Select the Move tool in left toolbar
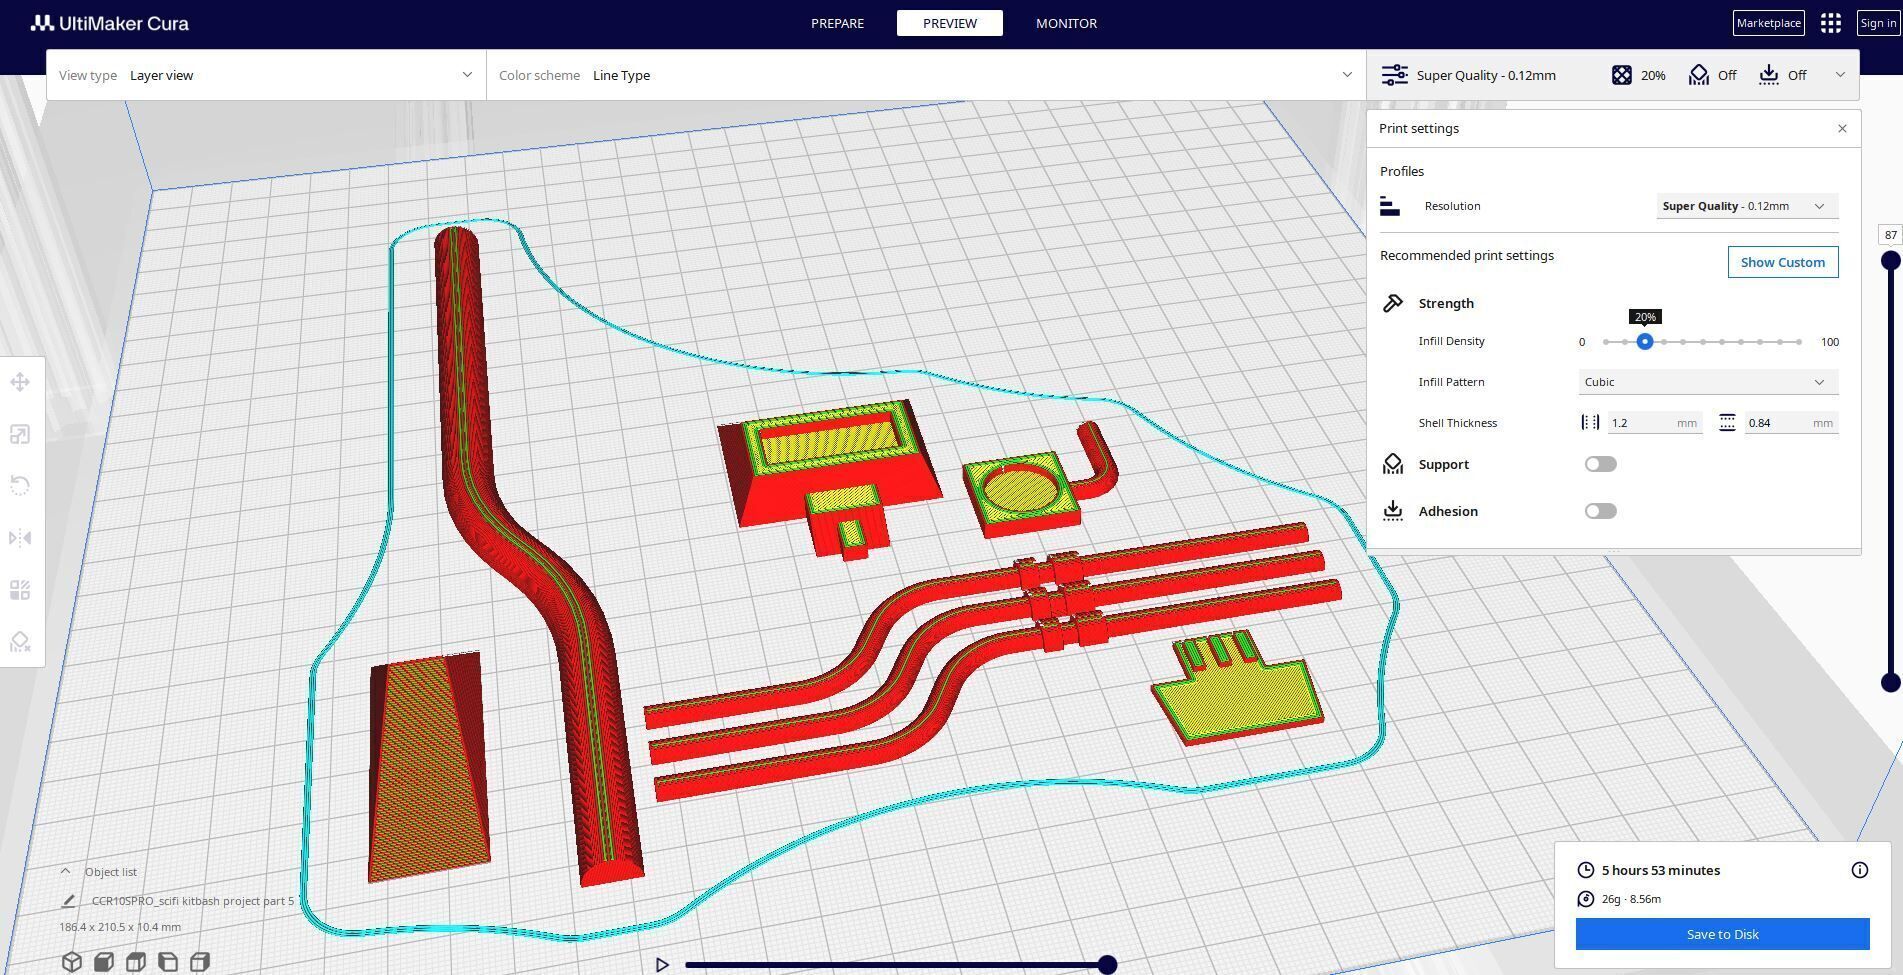This screenshot has width=1903, height=975. [x=20, y=382]
